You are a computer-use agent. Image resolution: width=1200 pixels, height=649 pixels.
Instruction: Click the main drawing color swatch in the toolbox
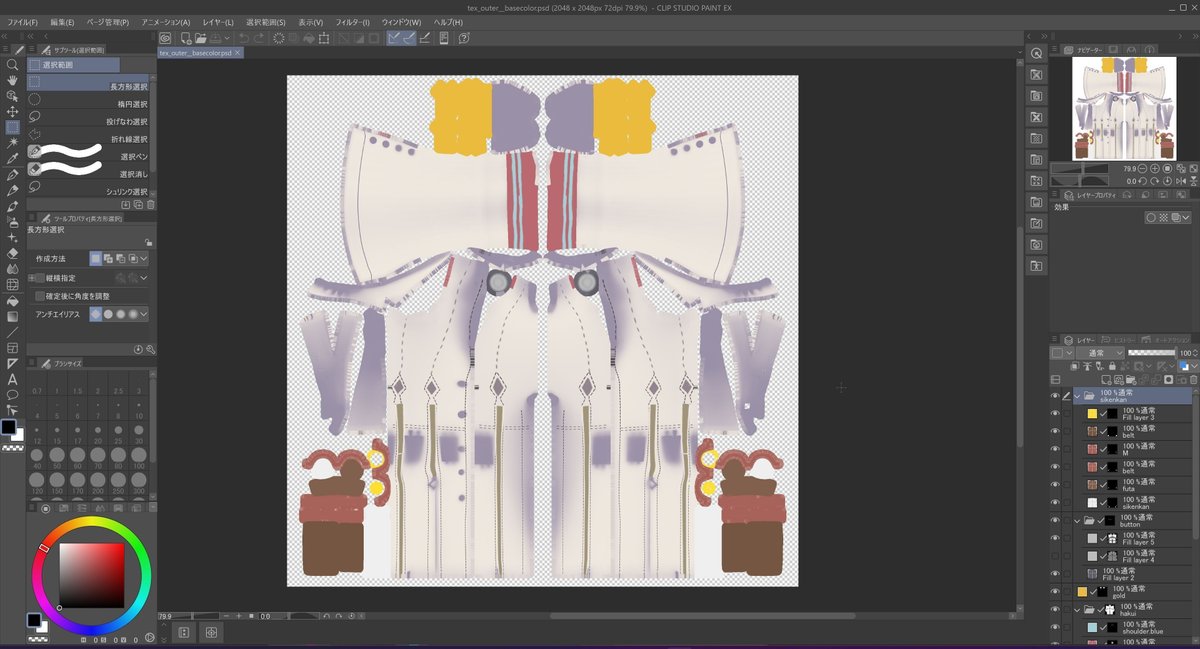(x=8, y=427)
